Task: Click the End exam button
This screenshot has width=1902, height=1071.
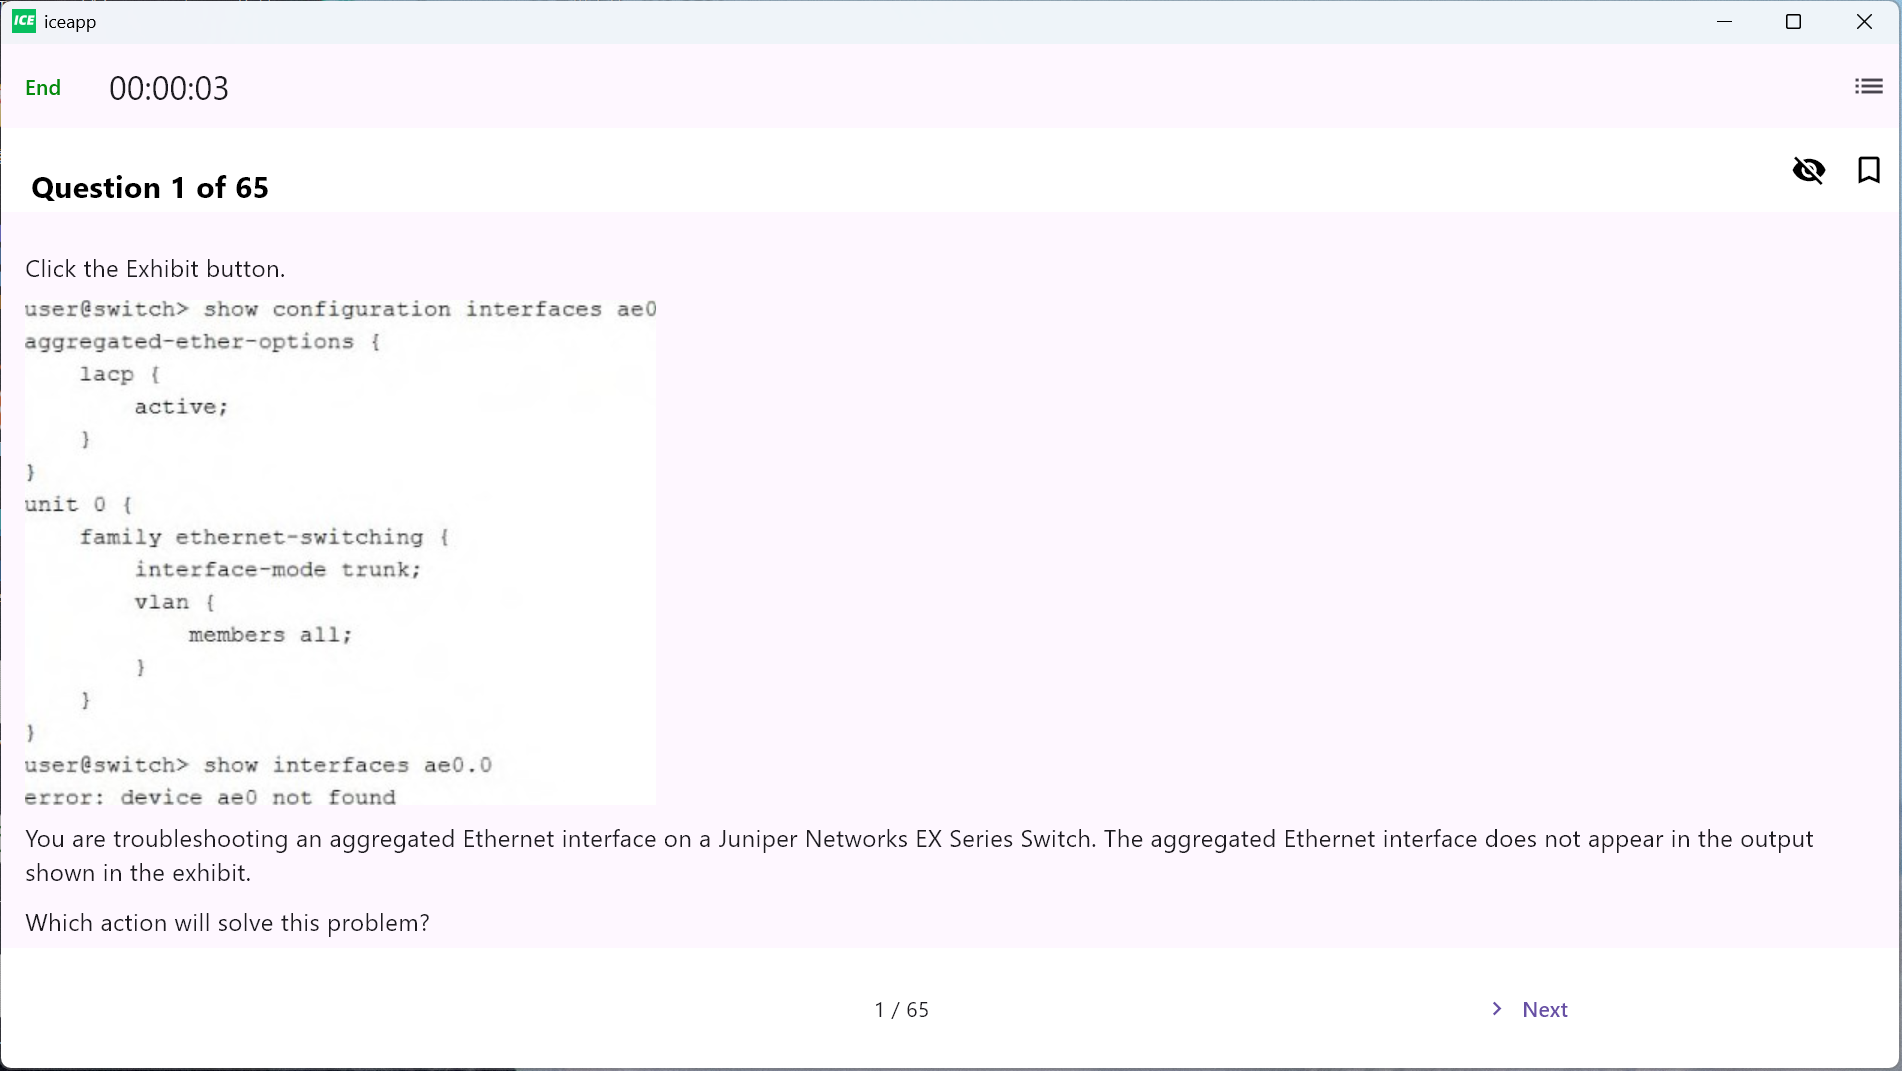Action: tap(43, 88)
